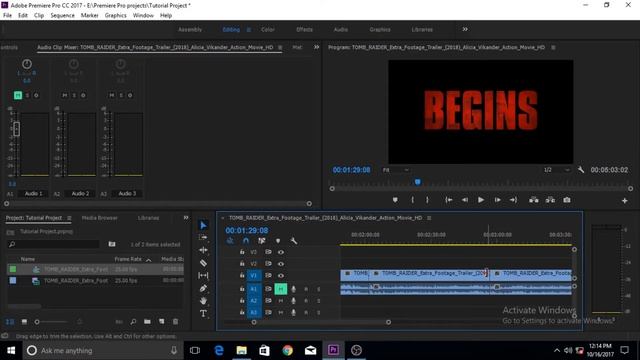Toggle visibility eye for track V1
The image size is (640, 360).
[281, 276]
